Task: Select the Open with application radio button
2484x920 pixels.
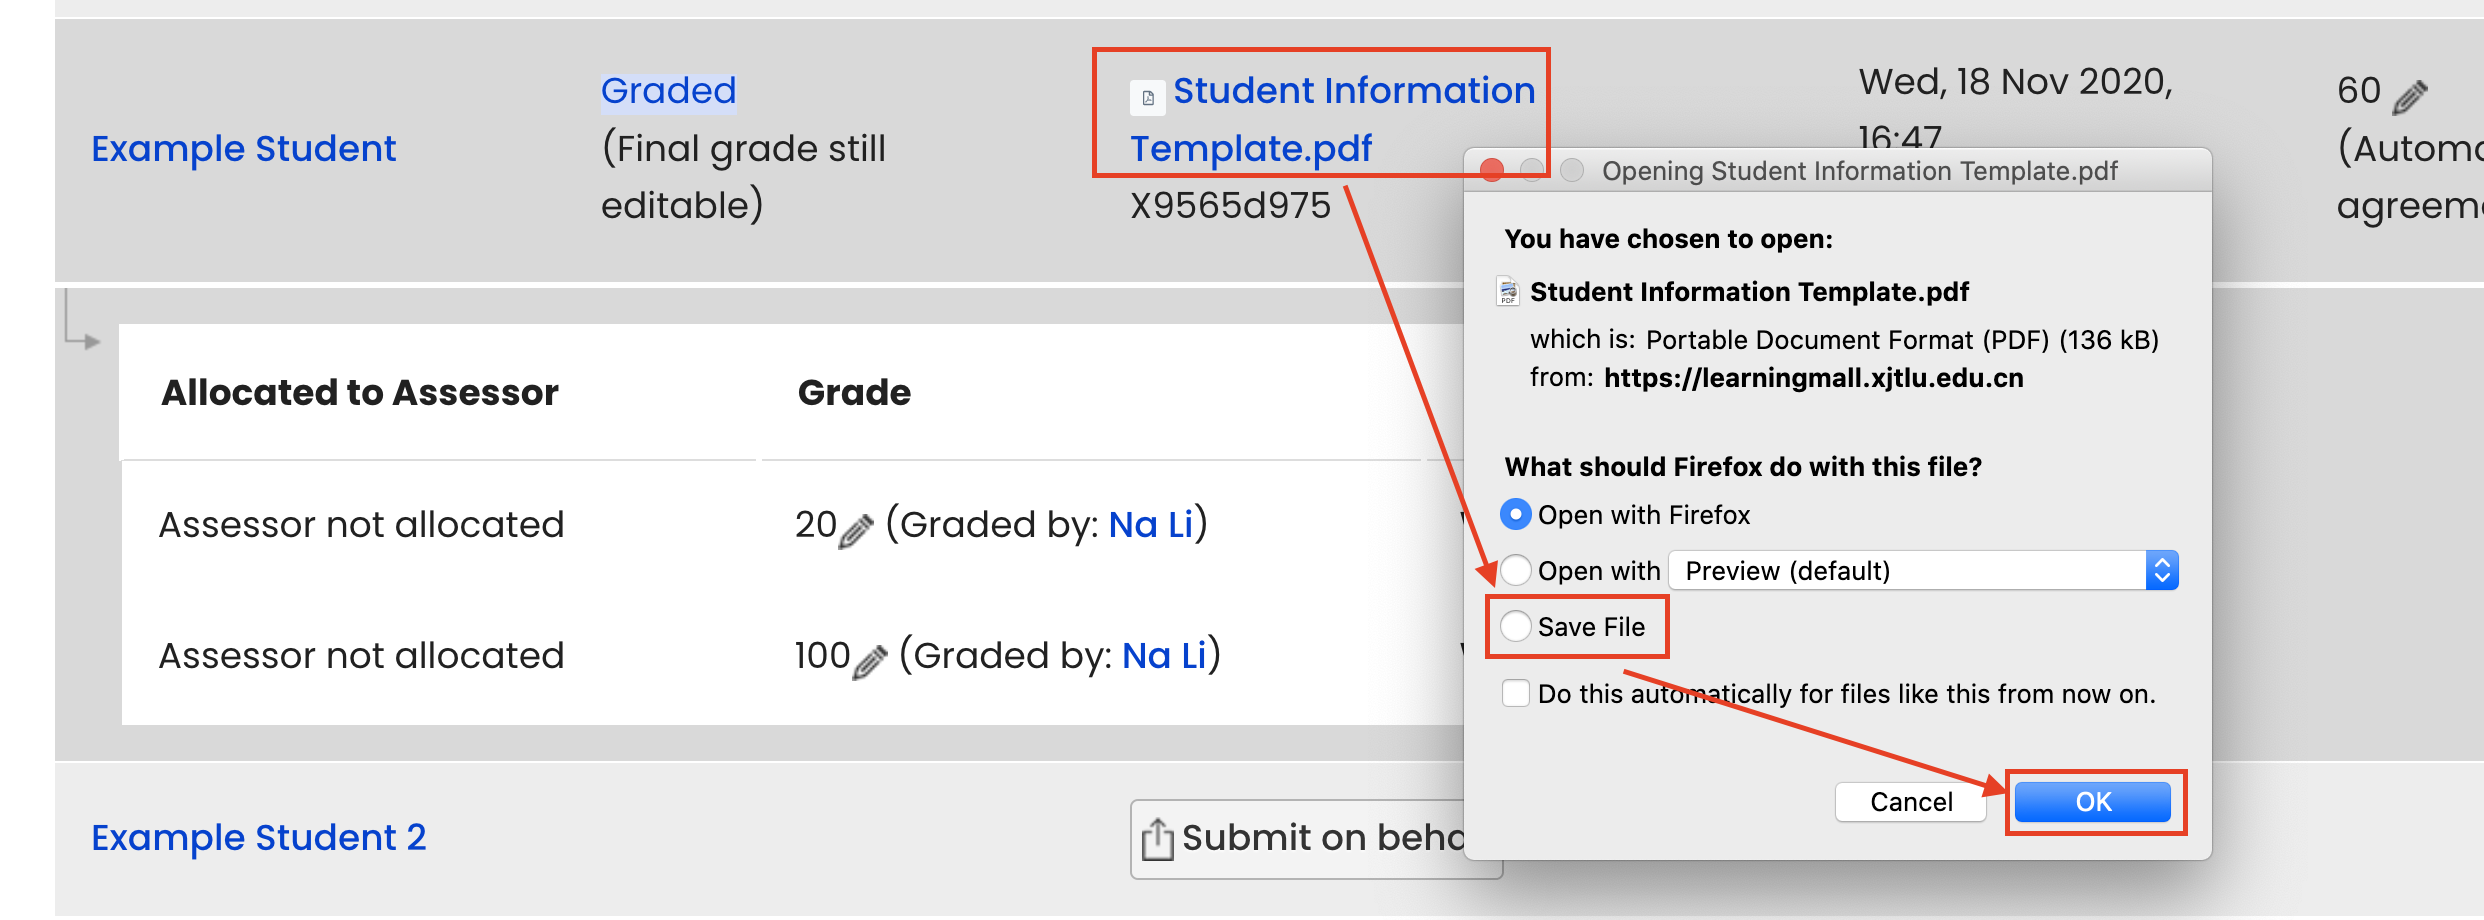Action: (1516, 570)
